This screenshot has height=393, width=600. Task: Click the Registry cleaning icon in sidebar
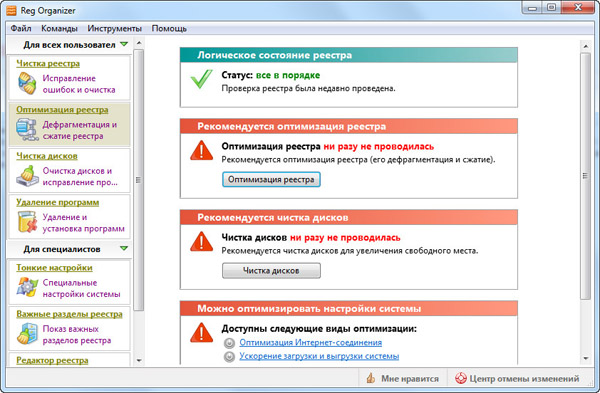point(27,83)
